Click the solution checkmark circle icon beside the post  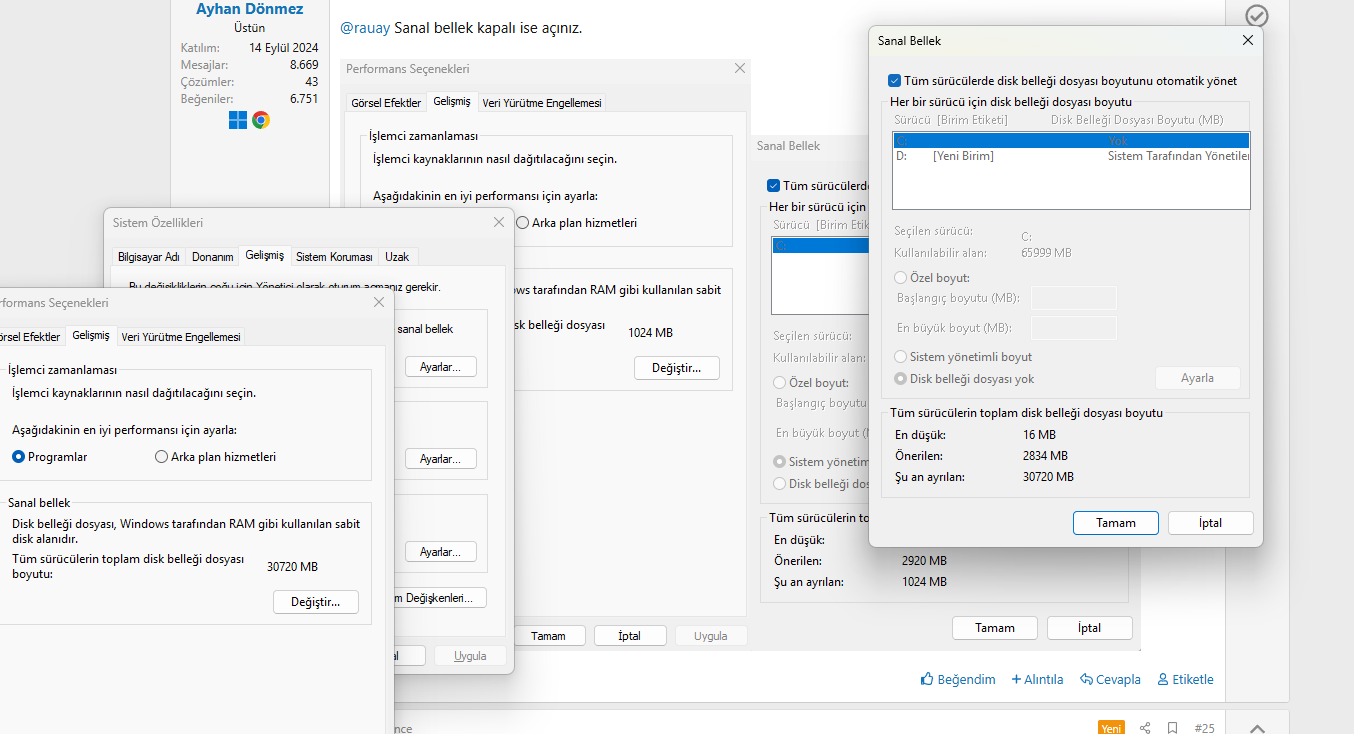1257,16
